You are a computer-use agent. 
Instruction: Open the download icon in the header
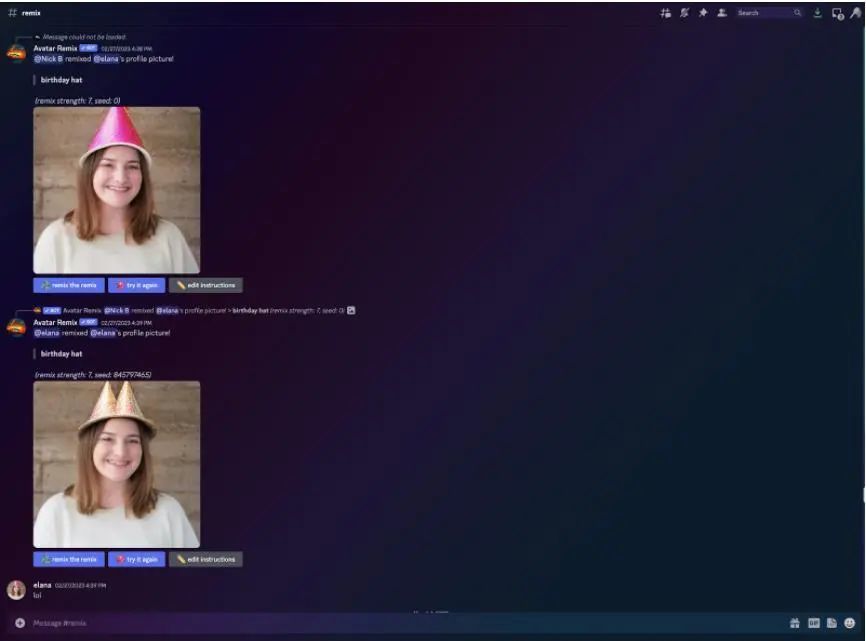click(817, 13)
